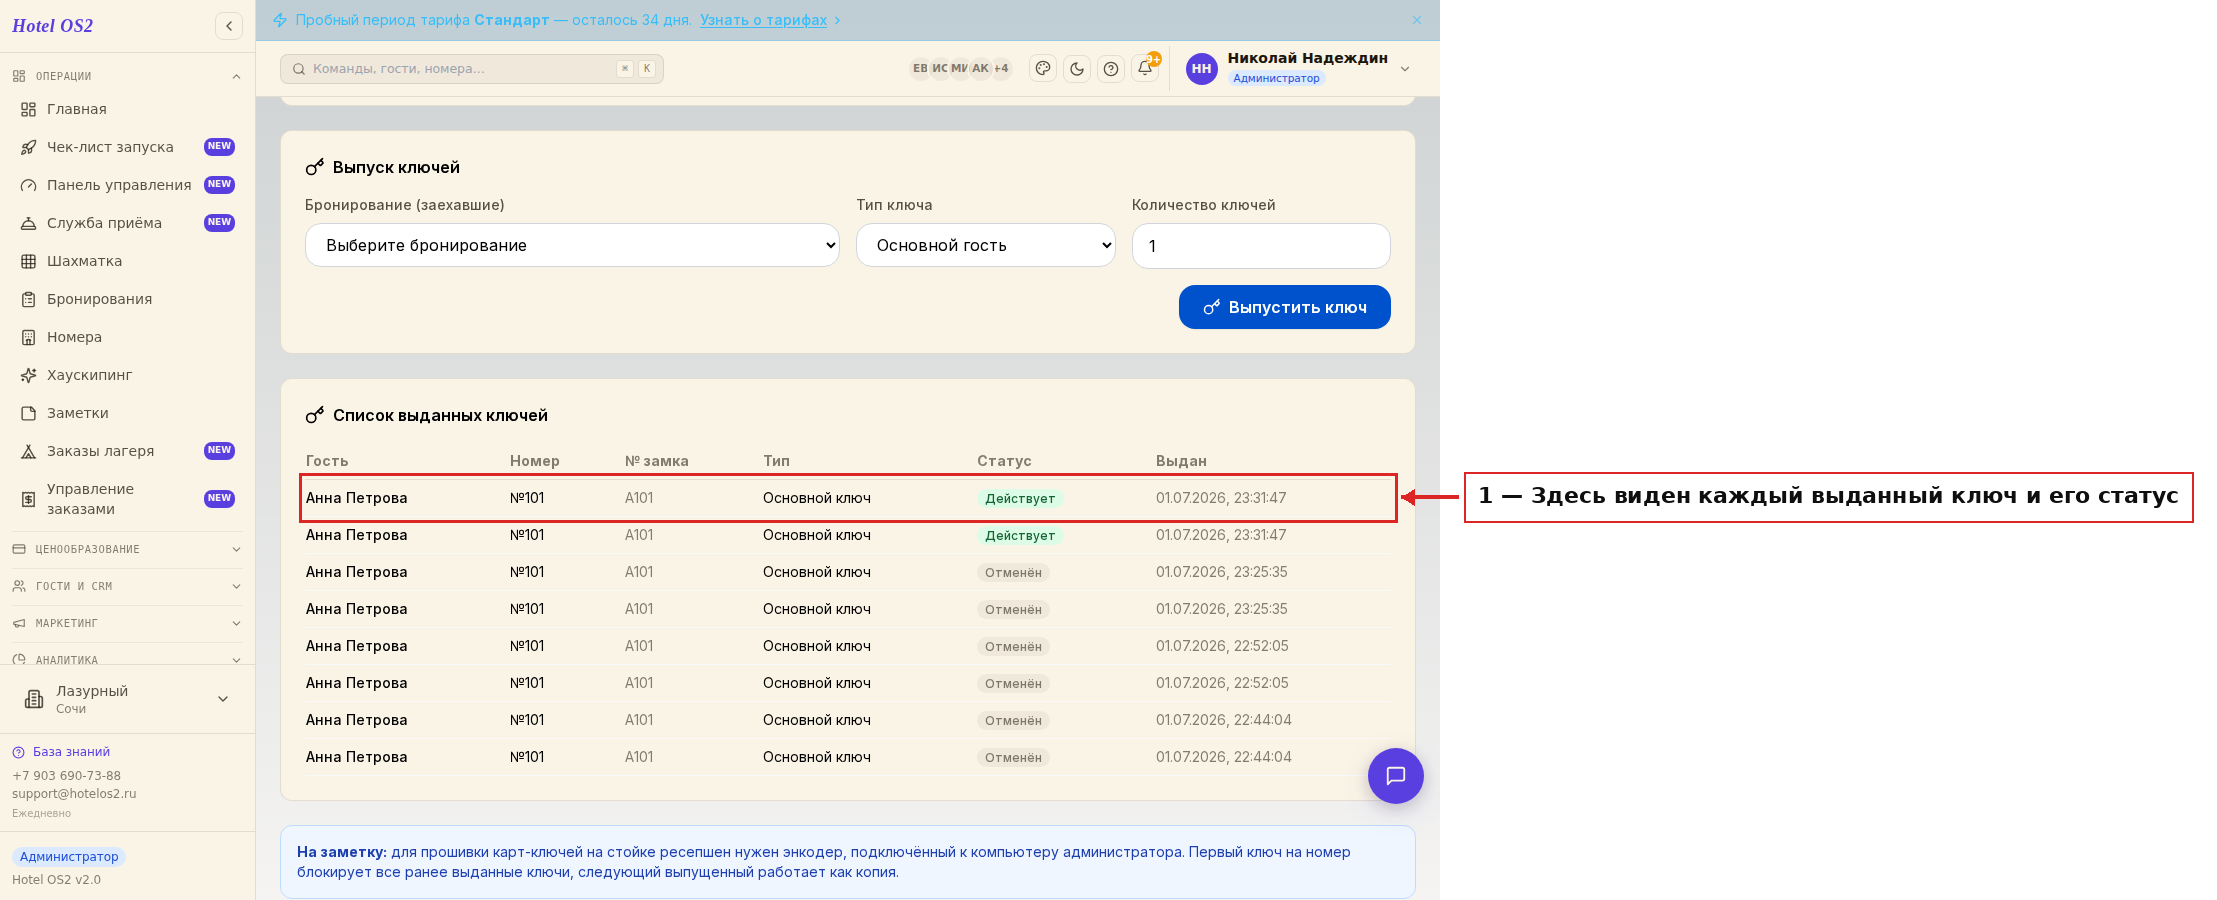Open the theme palette icon in header
This screenshot has width=2217, height=900.
pos(1043,69)
